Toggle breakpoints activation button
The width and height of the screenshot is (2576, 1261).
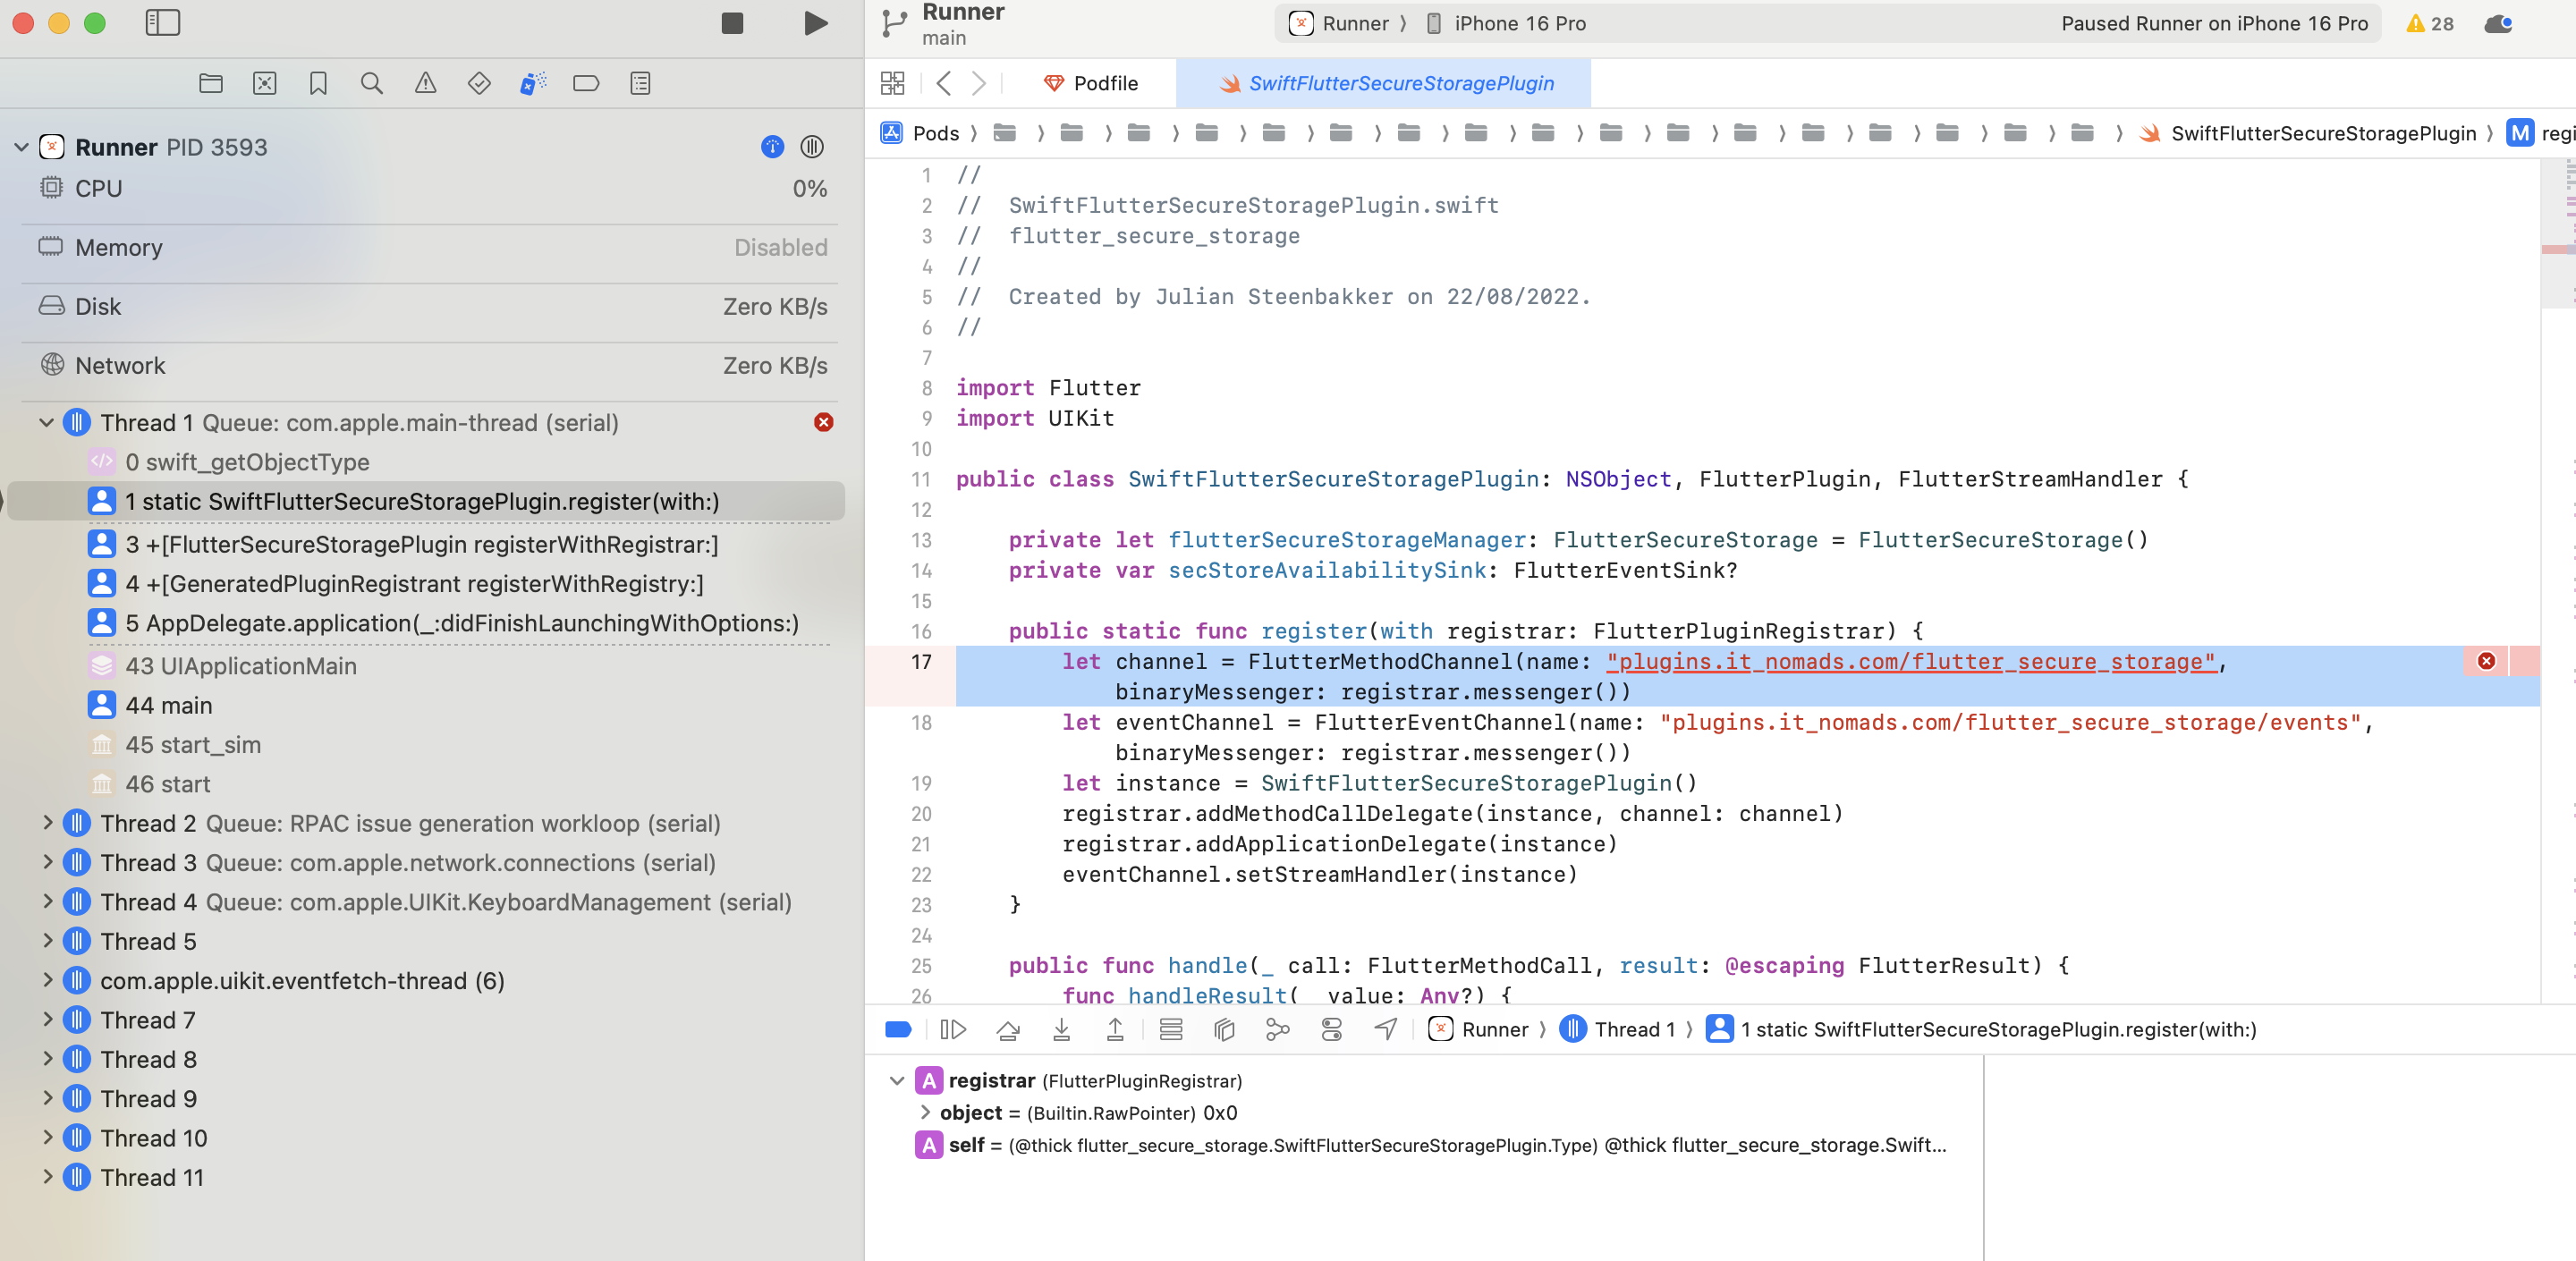(x=898, y=1029)
